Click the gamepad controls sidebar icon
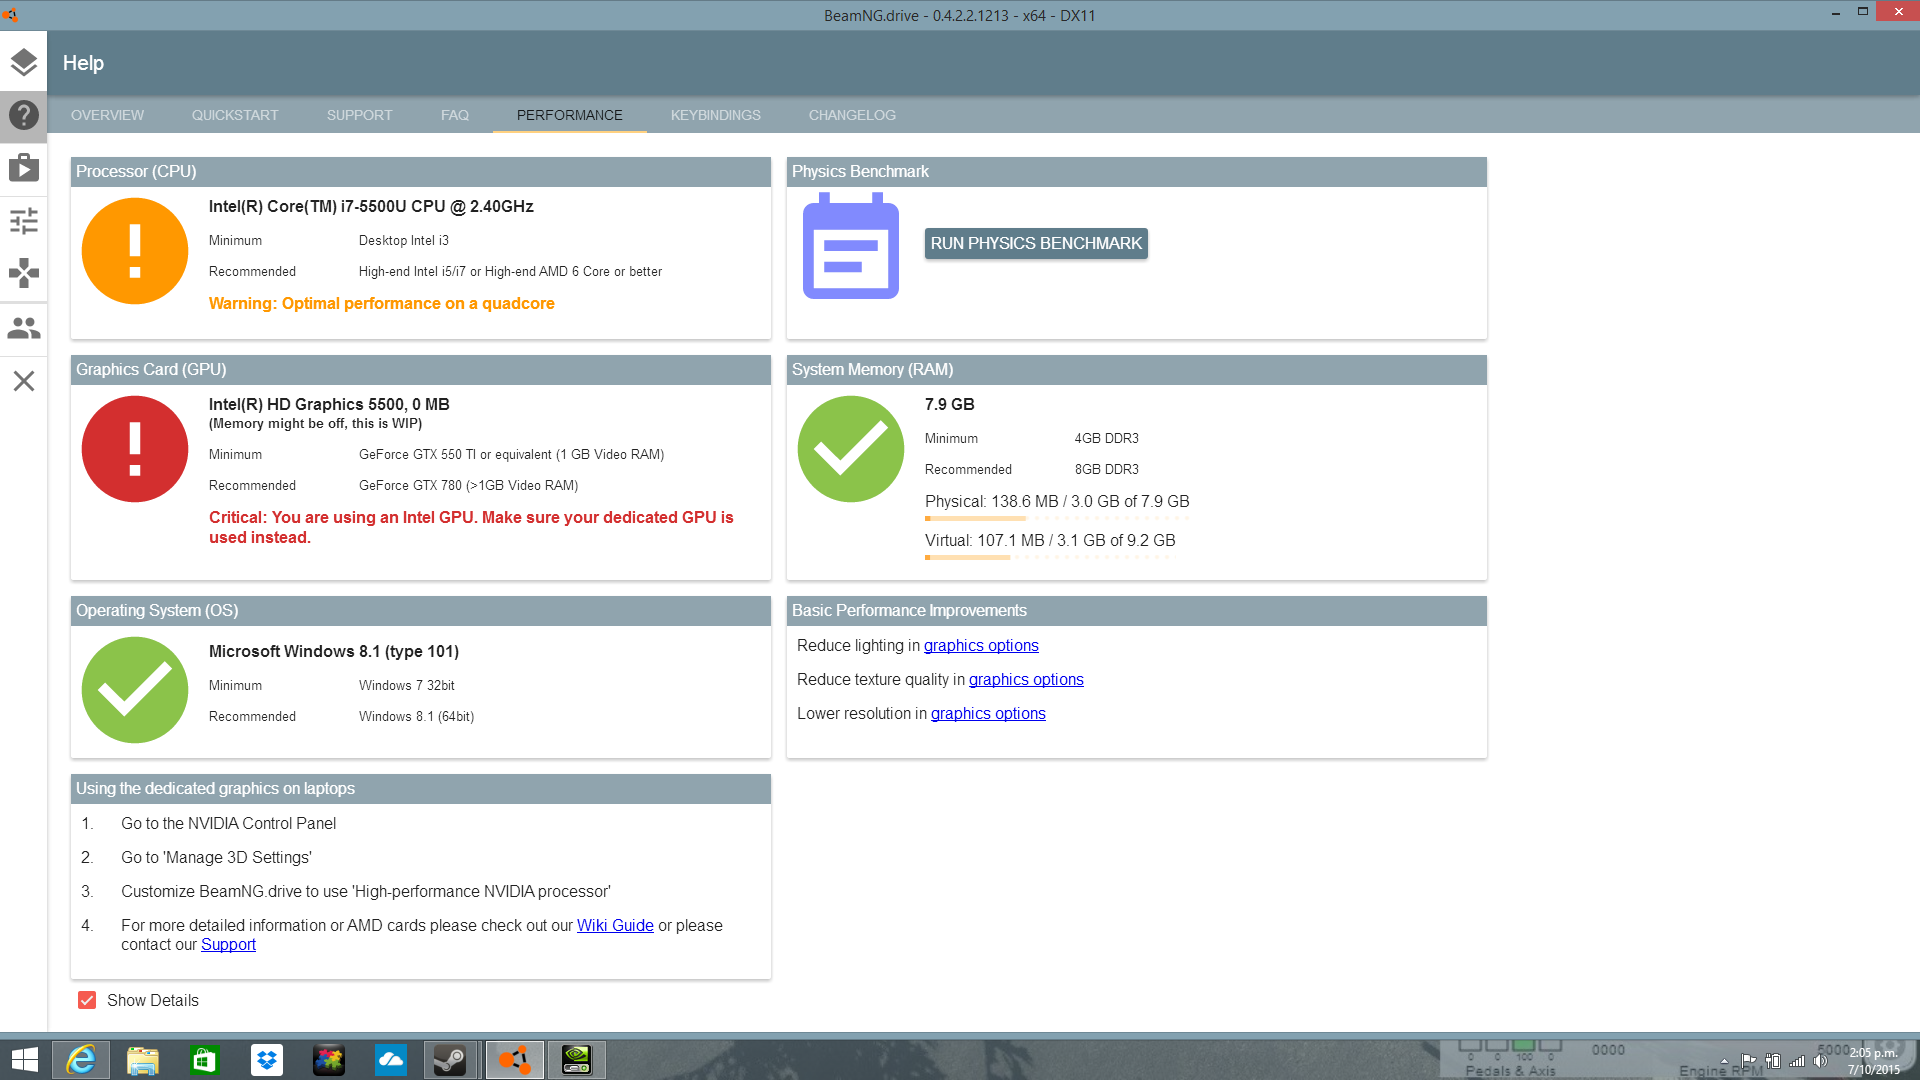This screenshot has height=1080, width=1920. click(23, 273)
